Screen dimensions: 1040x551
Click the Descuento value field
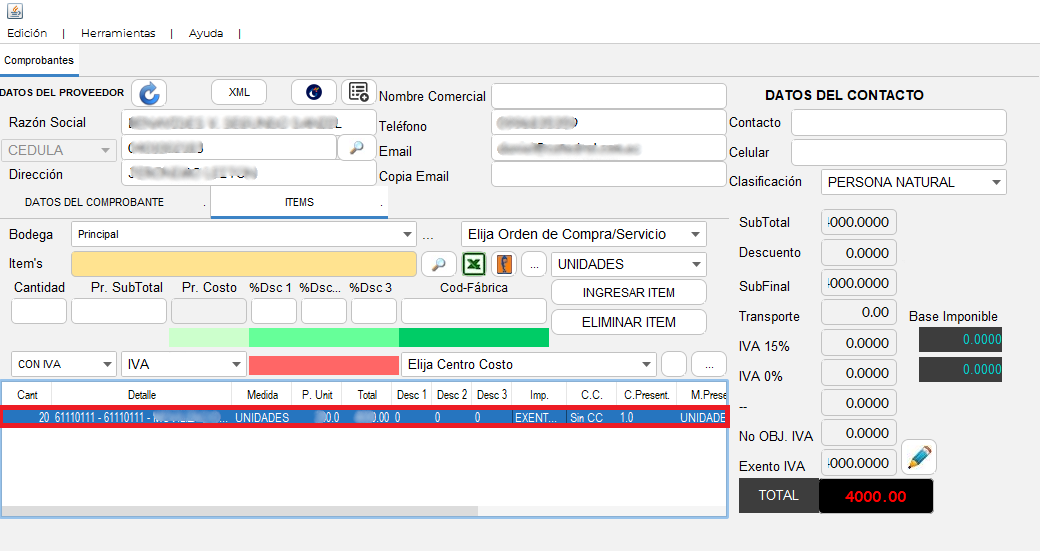859,253
